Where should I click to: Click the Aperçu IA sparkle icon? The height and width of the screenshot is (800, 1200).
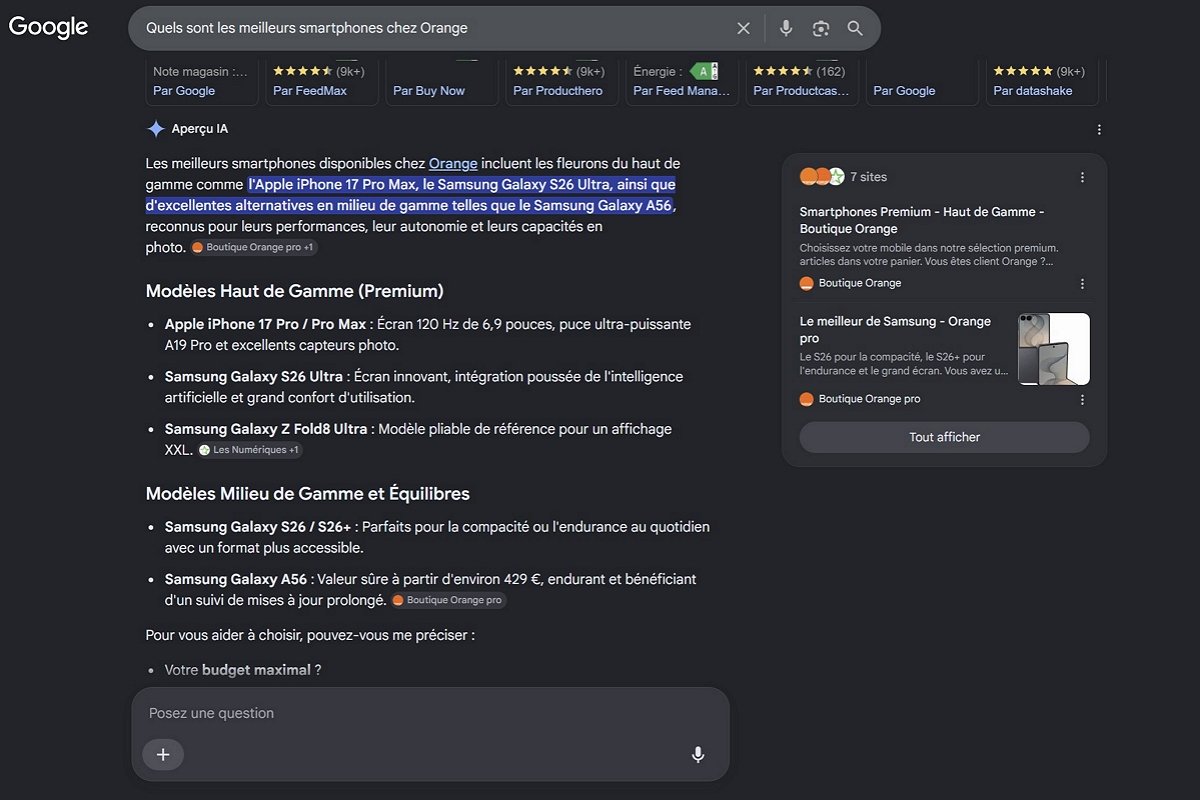point(156,129)
